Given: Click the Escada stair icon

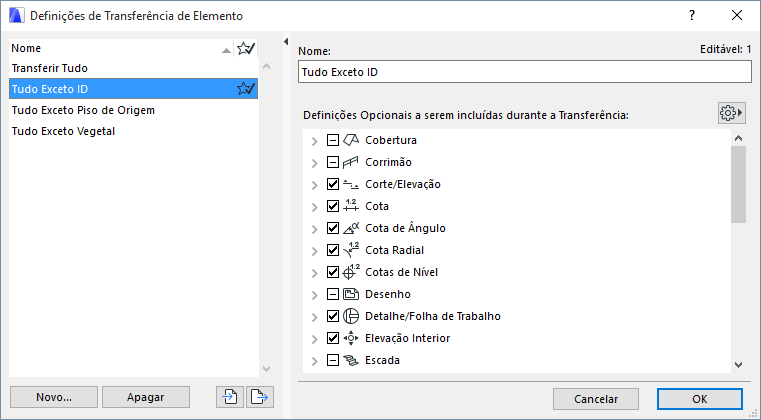Looking at the screenshot, I should tap(351, 360).
